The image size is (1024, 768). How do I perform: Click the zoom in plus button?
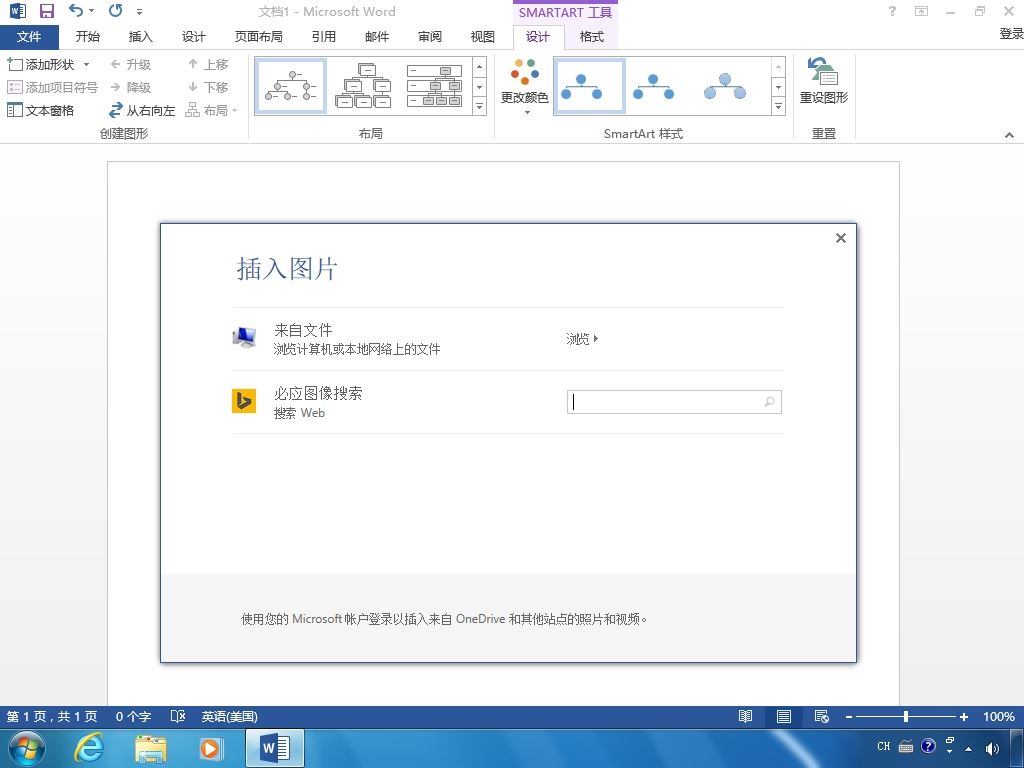coord(963,717)
